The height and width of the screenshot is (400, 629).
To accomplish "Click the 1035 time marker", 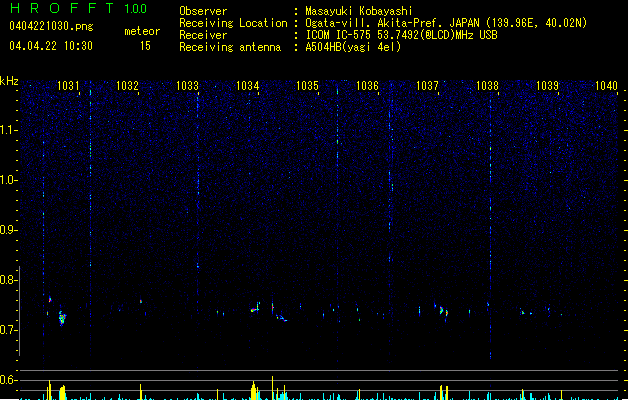I will pyautogui.click(x=307, y=85).
